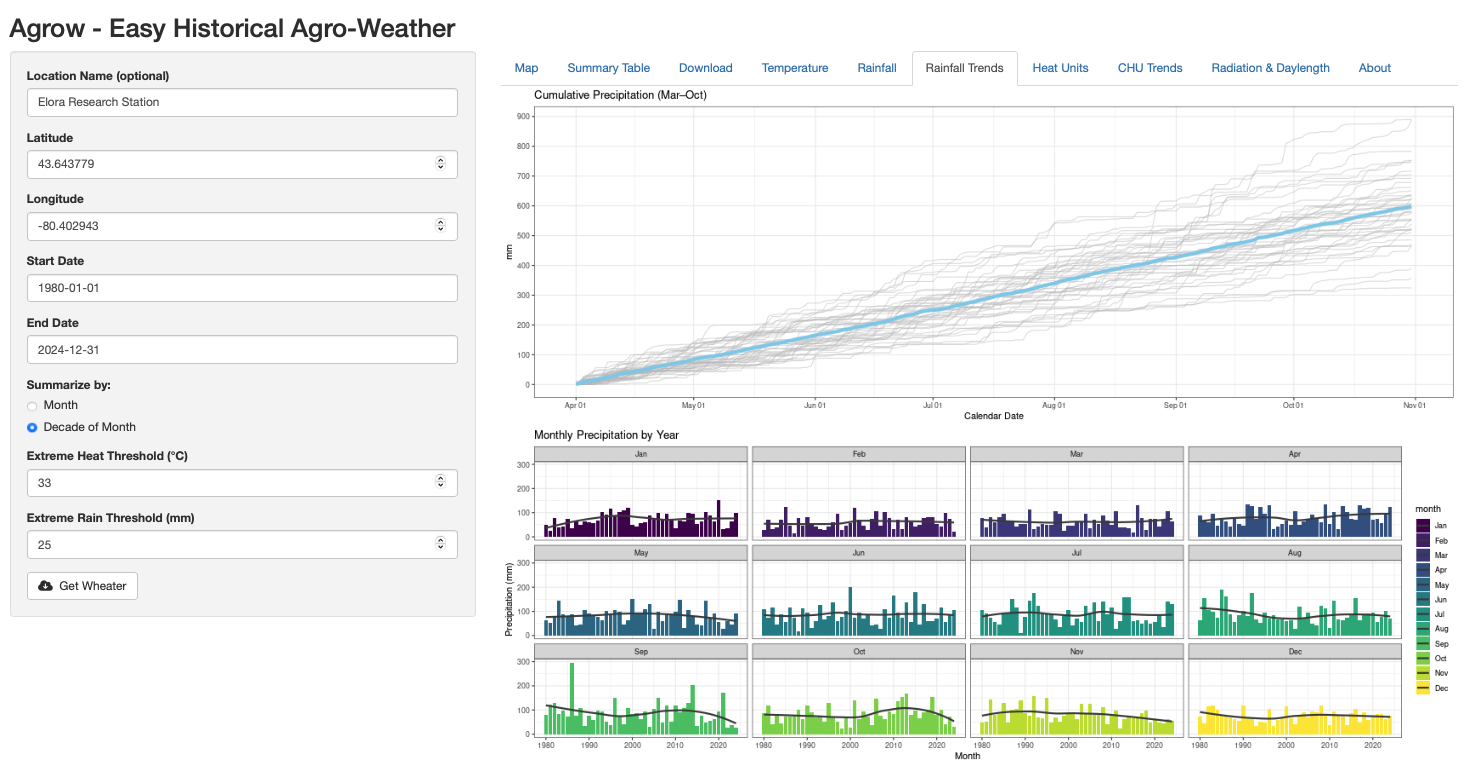The height and width of the screenshot is (774, 1469).
Task: Click the Extreme Rain Threshold stepper arrows
Action: coord(440,545)
